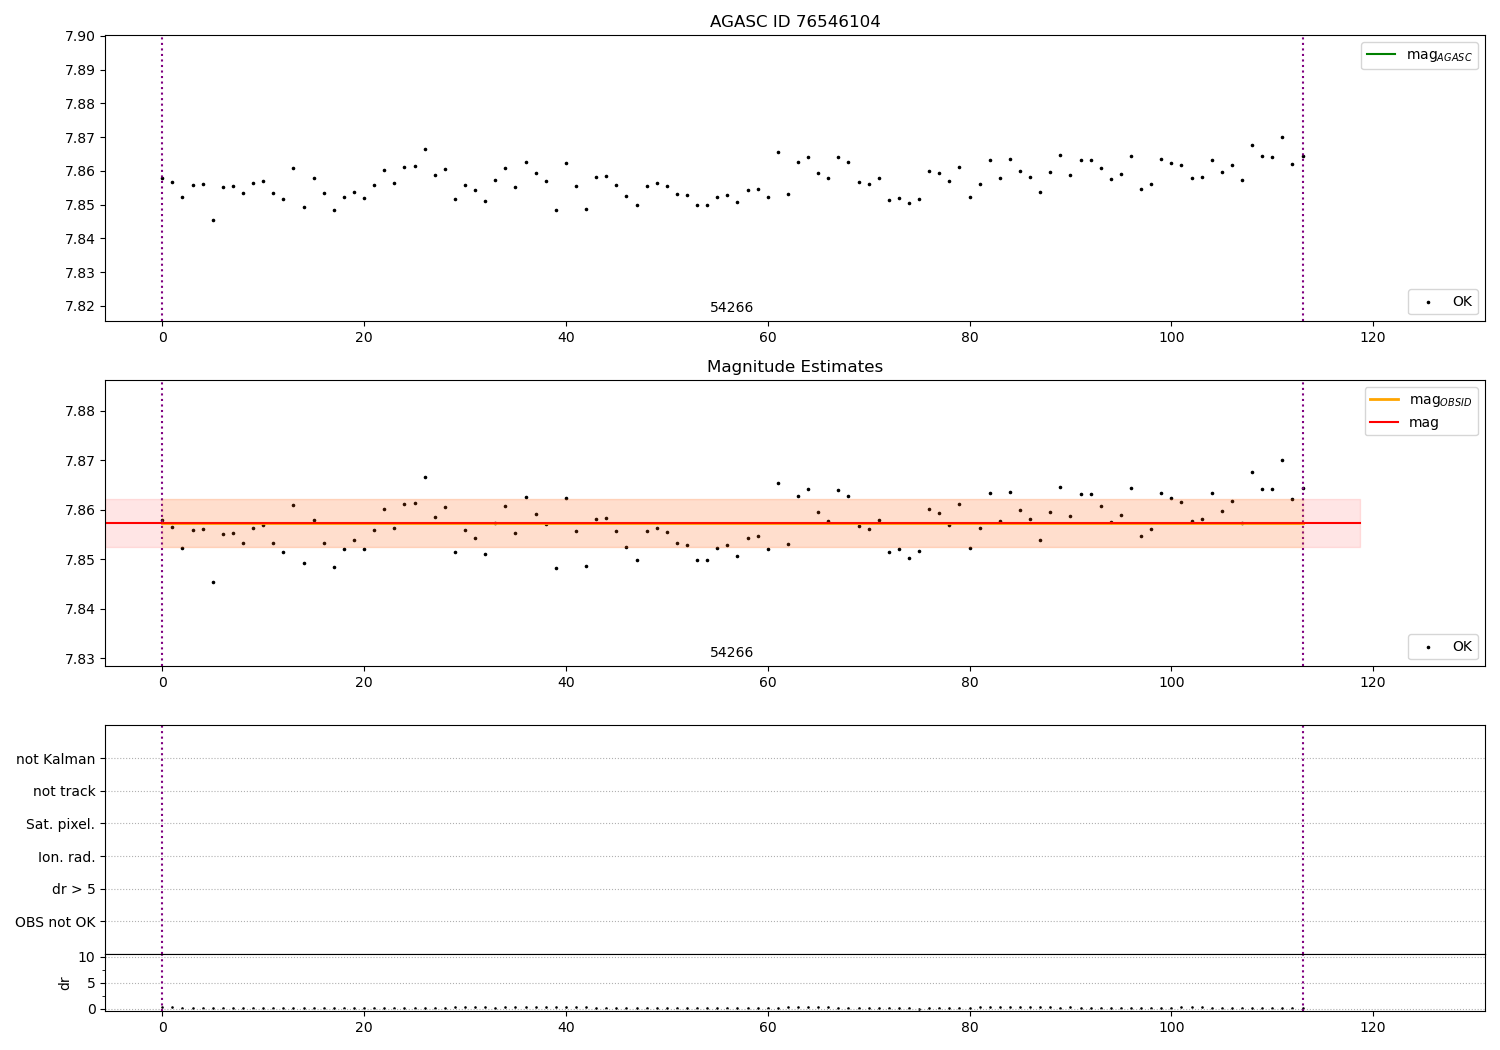Click the "54266" label in the Magnitude Estimates plot

pyautogui.click(x=731, y=653)
